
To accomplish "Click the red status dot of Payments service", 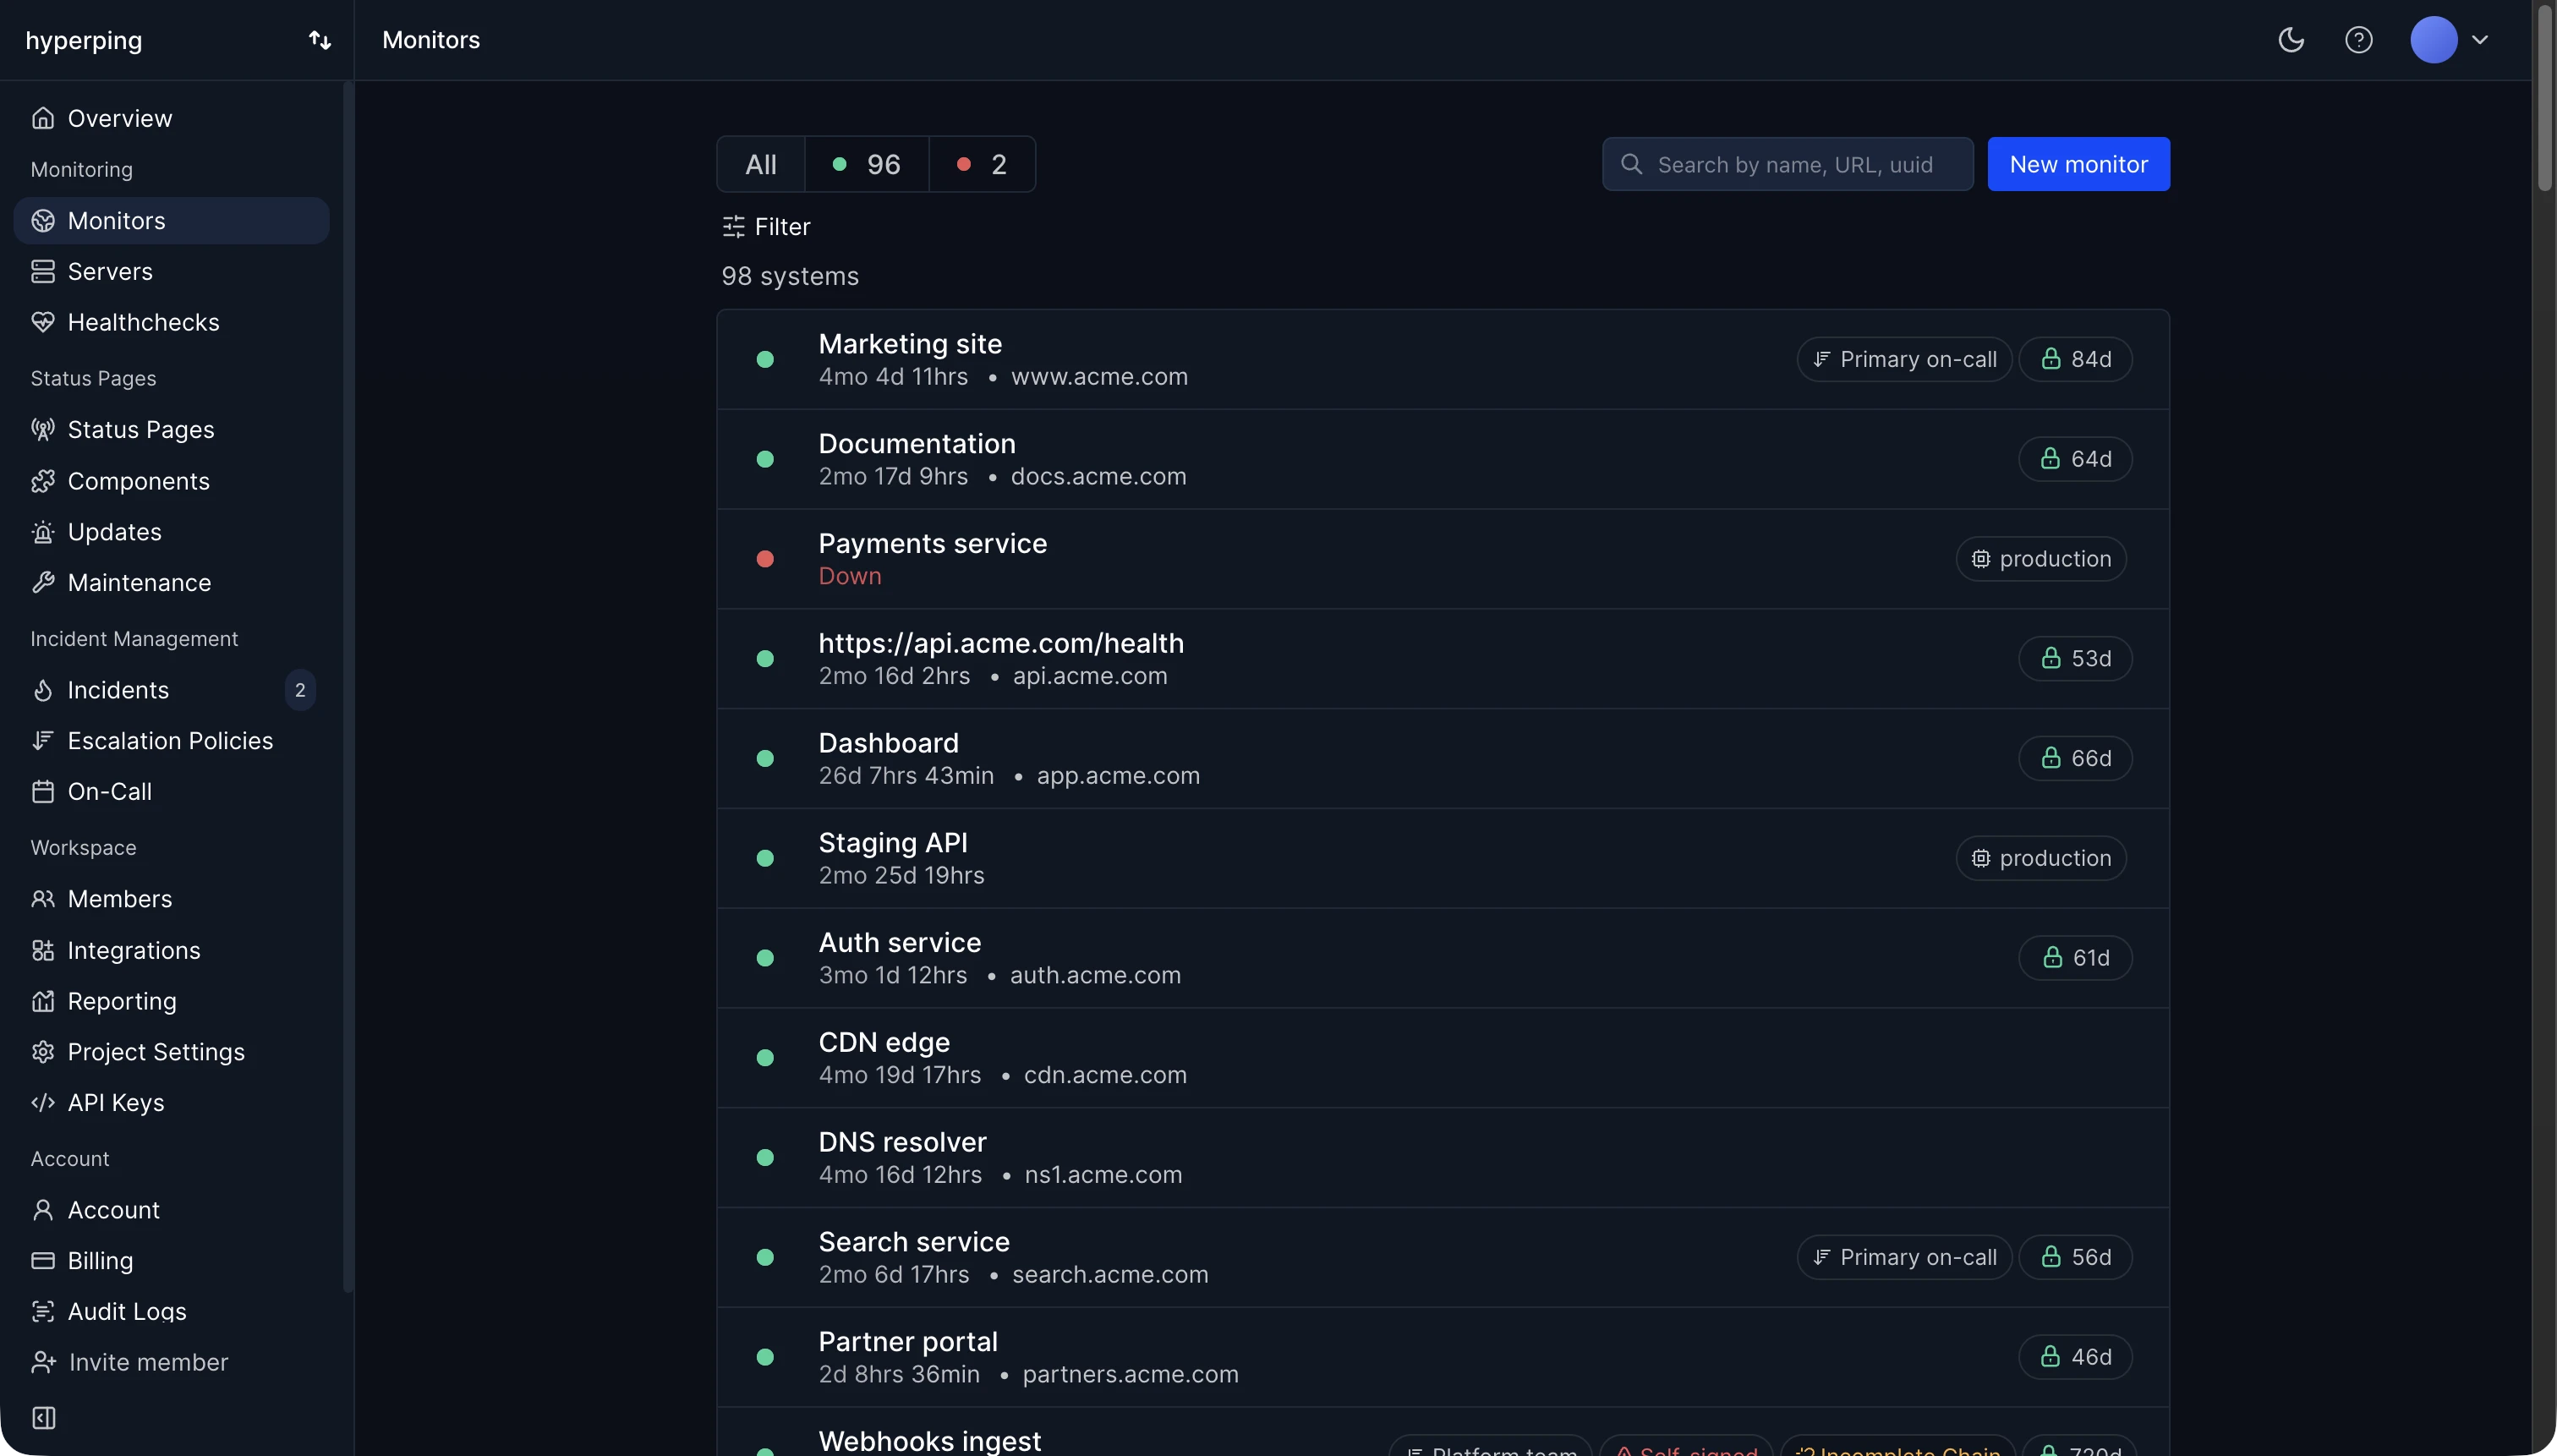I will 765,559.
